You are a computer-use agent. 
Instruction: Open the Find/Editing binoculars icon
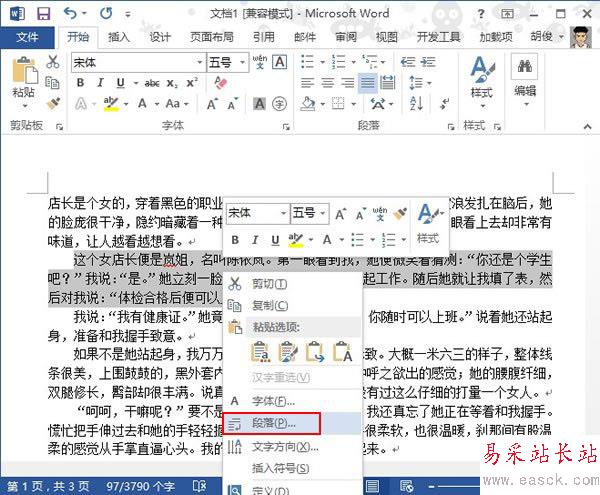pos(525,67)
